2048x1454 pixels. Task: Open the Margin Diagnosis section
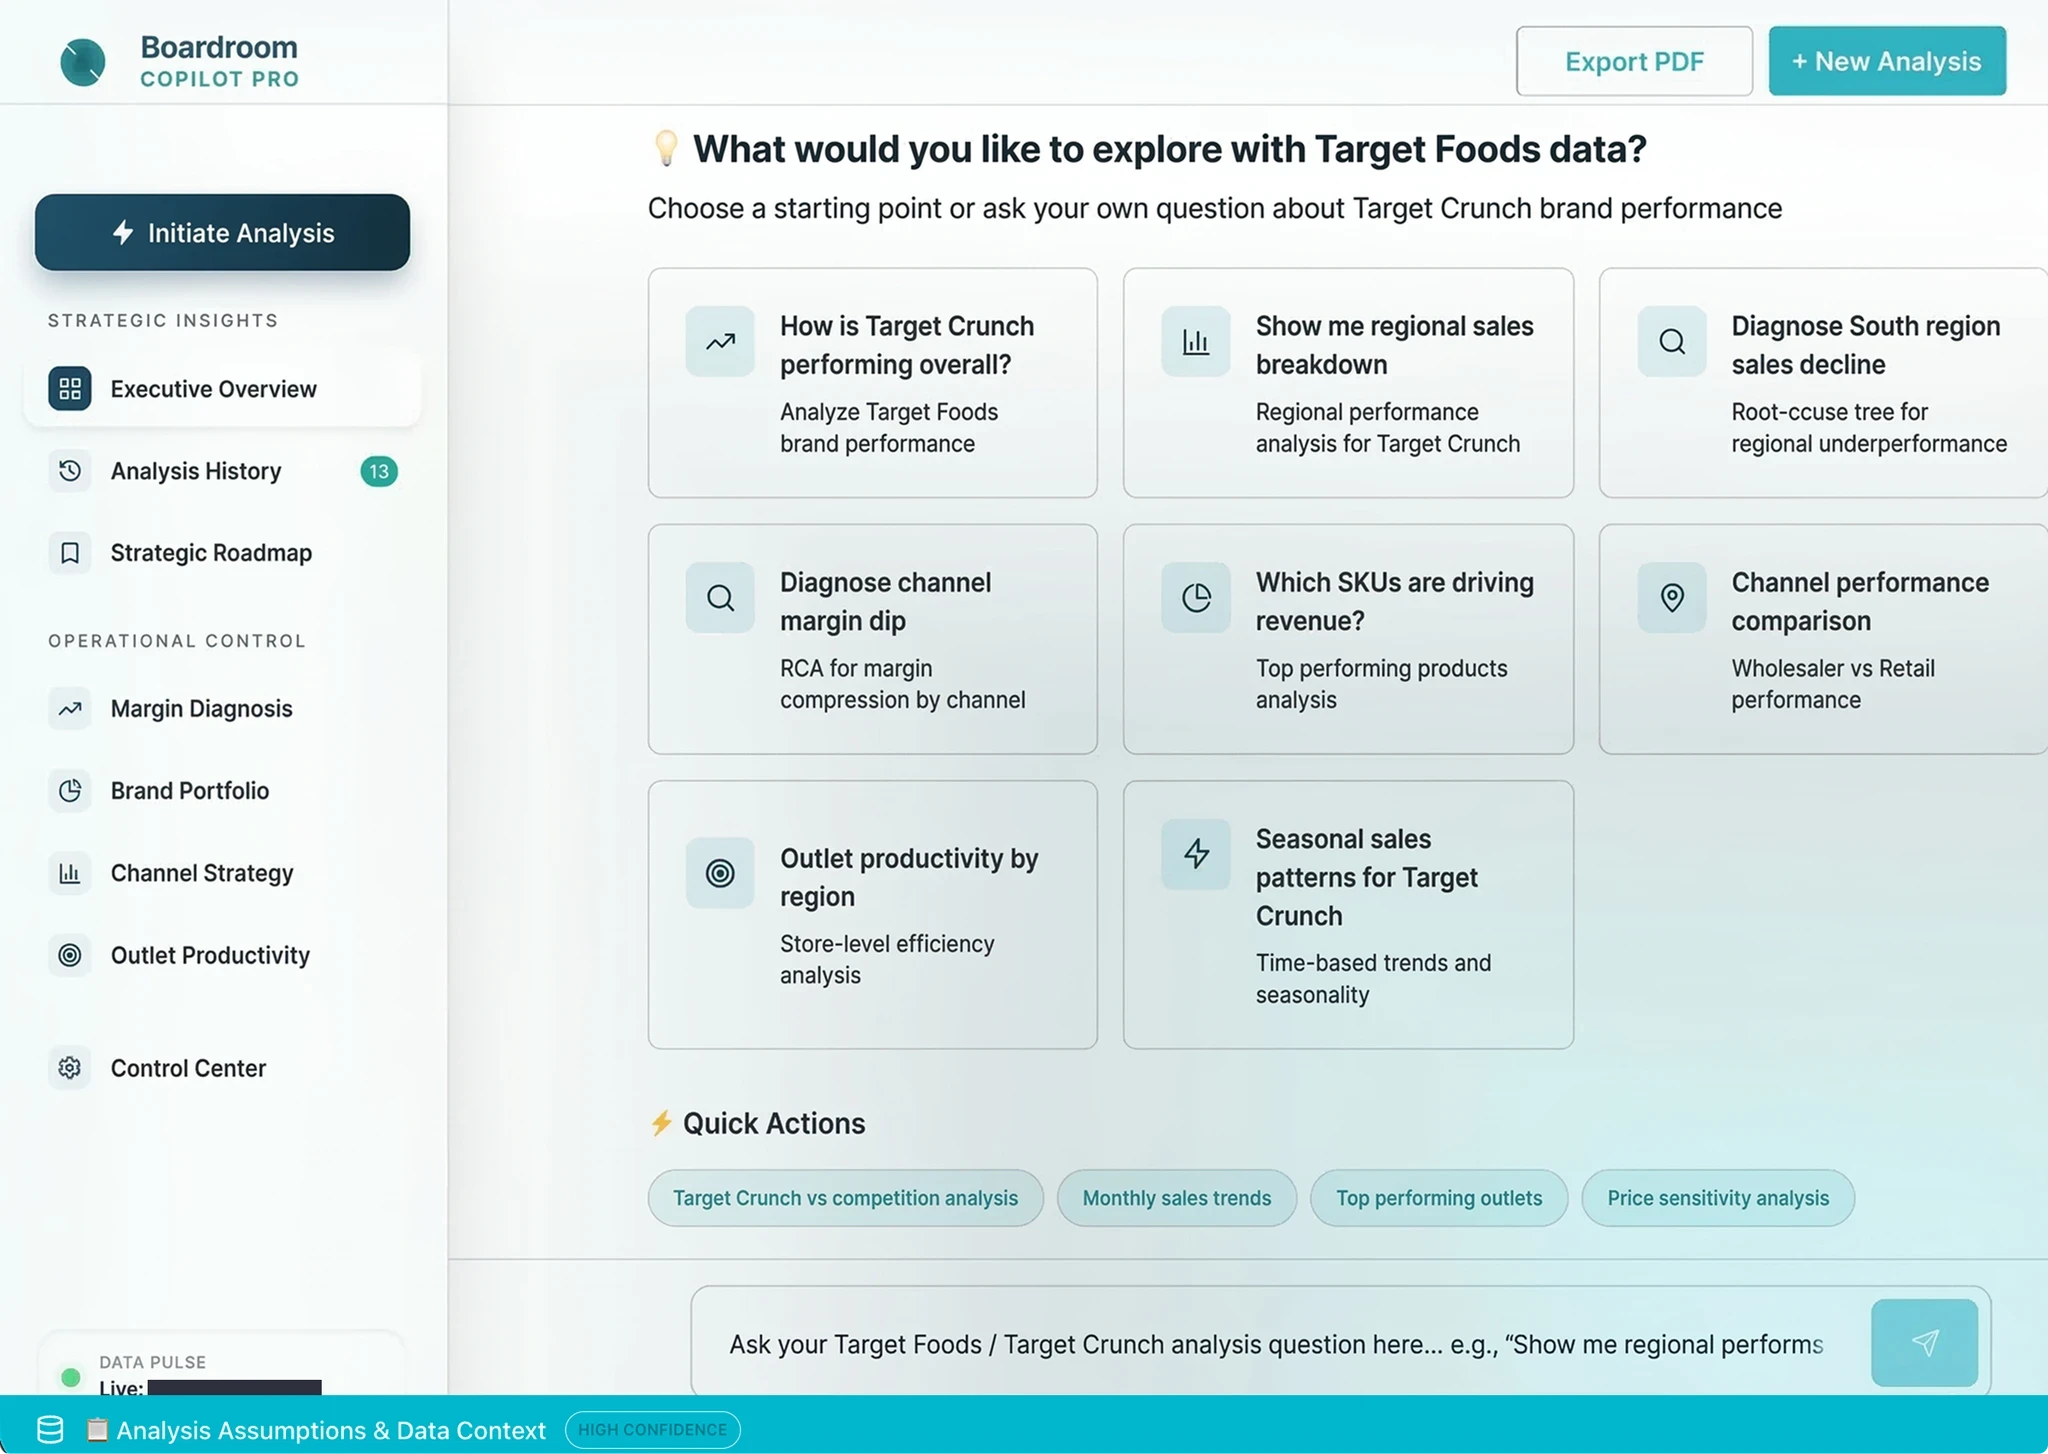click(201, 709)
